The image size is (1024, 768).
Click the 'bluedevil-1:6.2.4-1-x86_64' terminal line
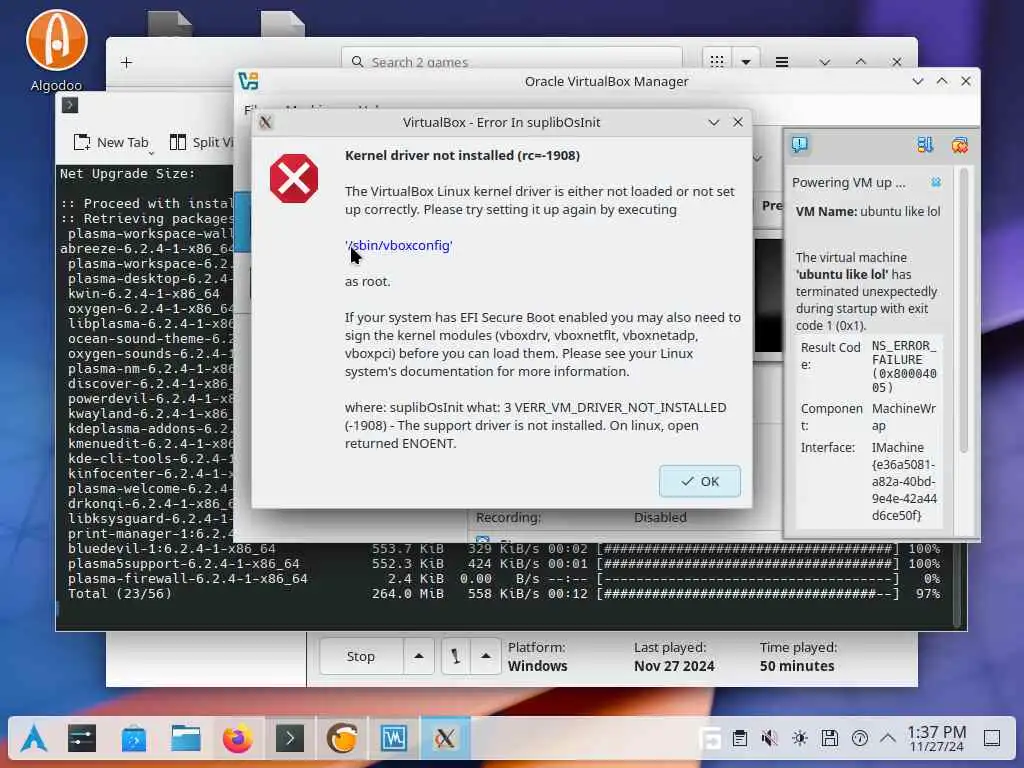click(504, 549)
